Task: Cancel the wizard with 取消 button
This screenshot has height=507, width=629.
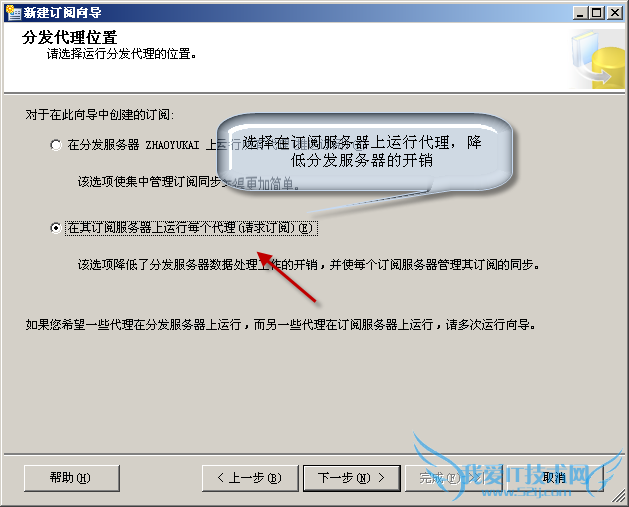Action: pyautogui.click(x=554, y=478)
